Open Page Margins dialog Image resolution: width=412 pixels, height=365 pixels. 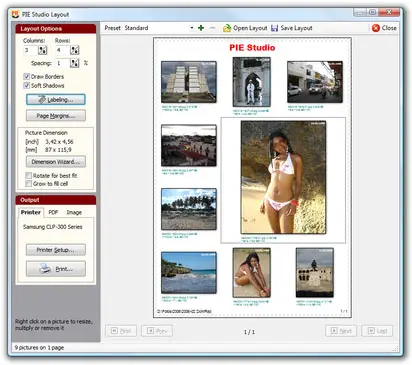tap(56, 116)
